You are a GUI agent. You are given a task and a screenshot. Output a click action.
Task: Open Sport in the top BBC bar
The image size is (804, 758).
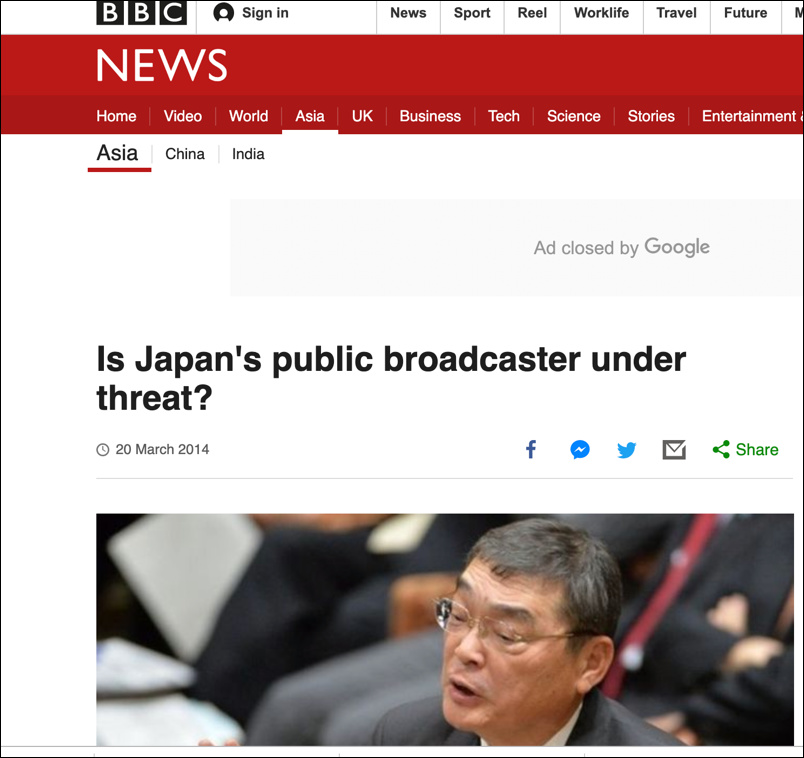[472, 13]
